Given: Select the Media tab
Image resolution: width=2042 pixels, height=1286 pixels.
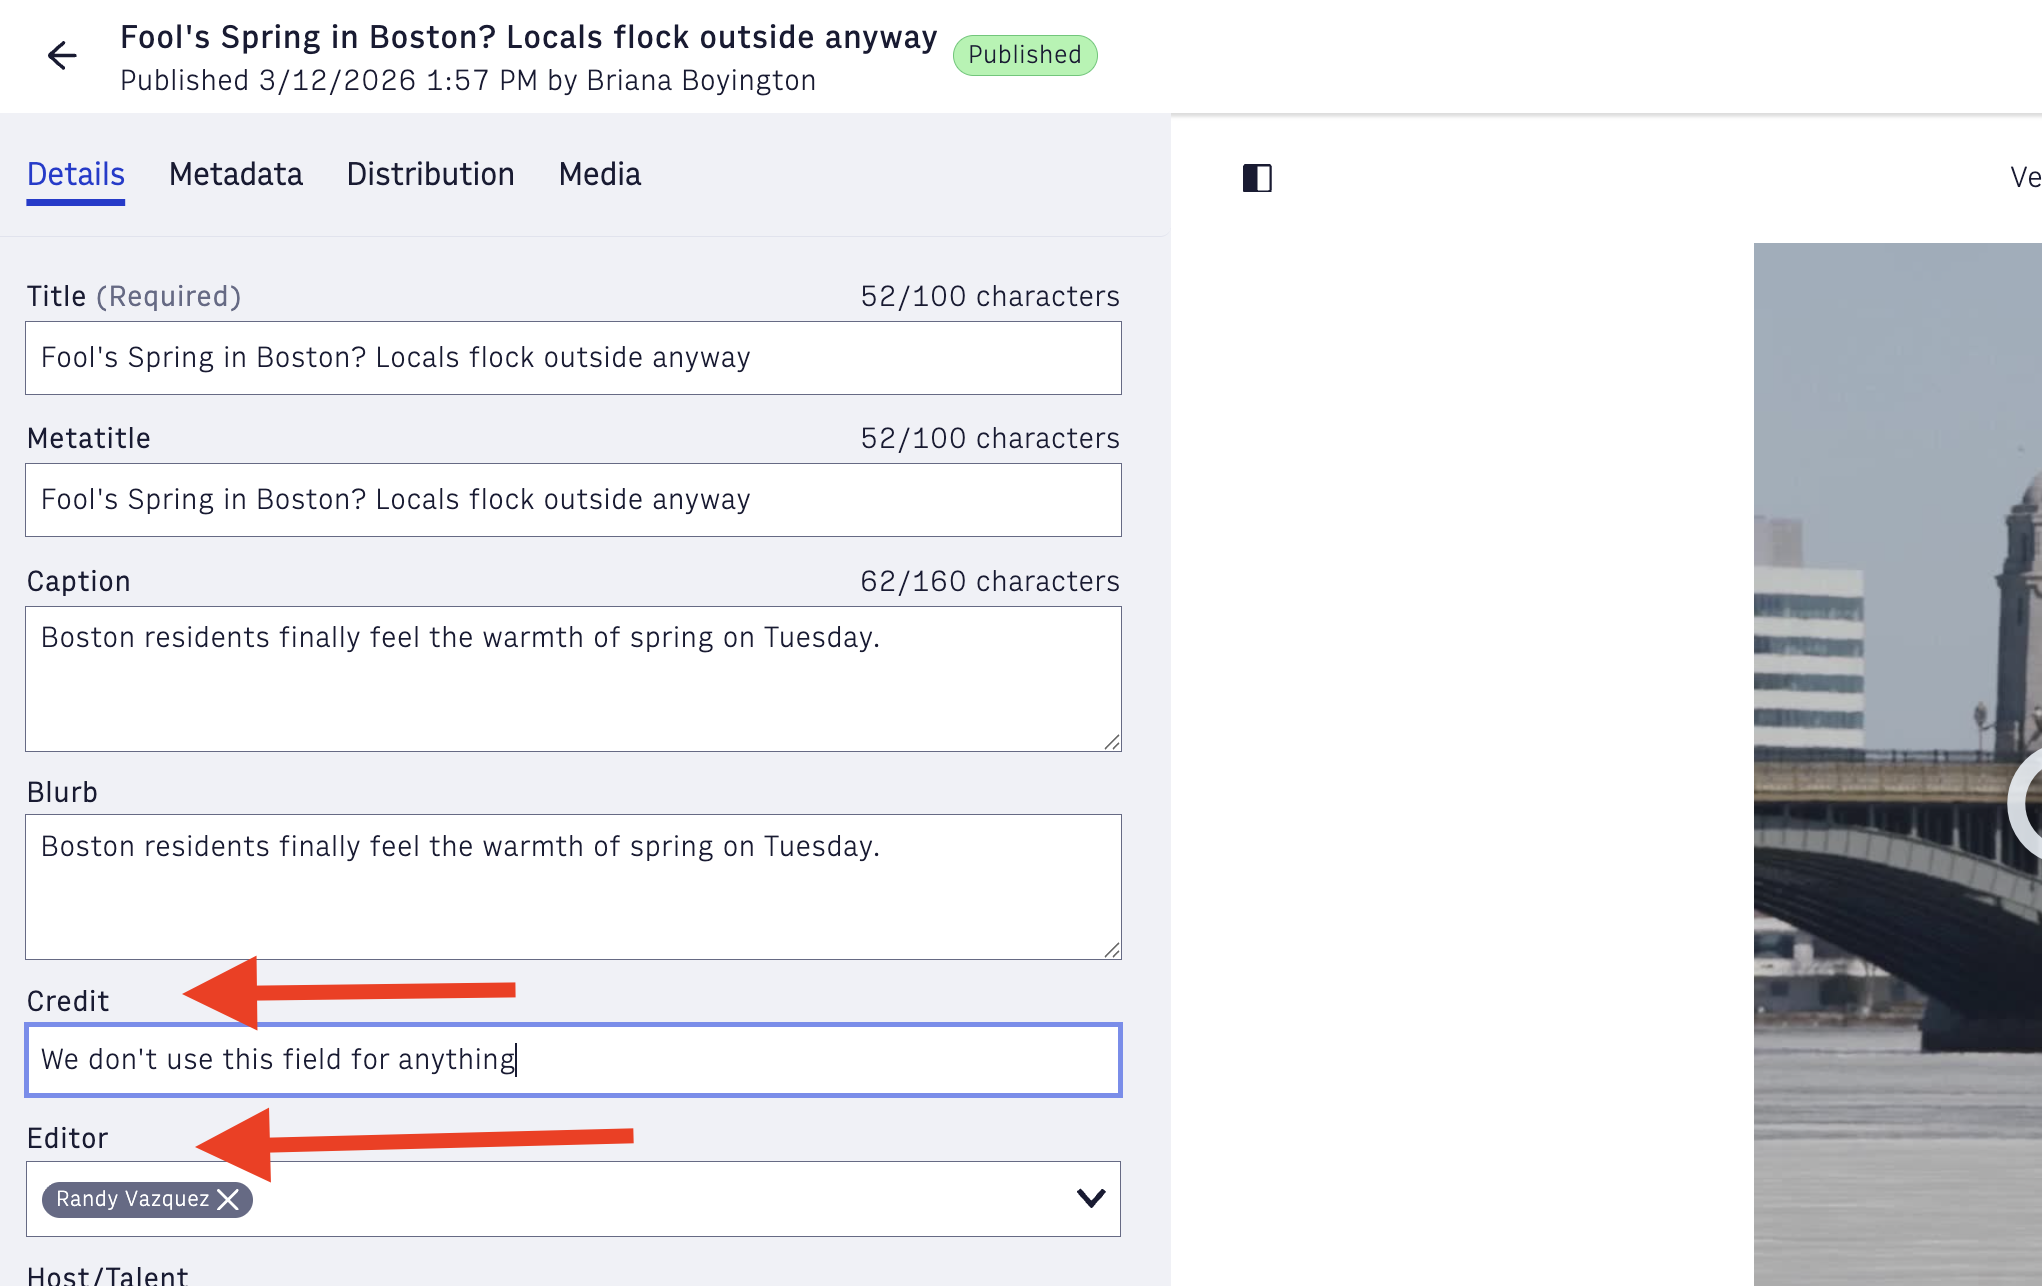Looking at the screenshot, I should point(600,175).
